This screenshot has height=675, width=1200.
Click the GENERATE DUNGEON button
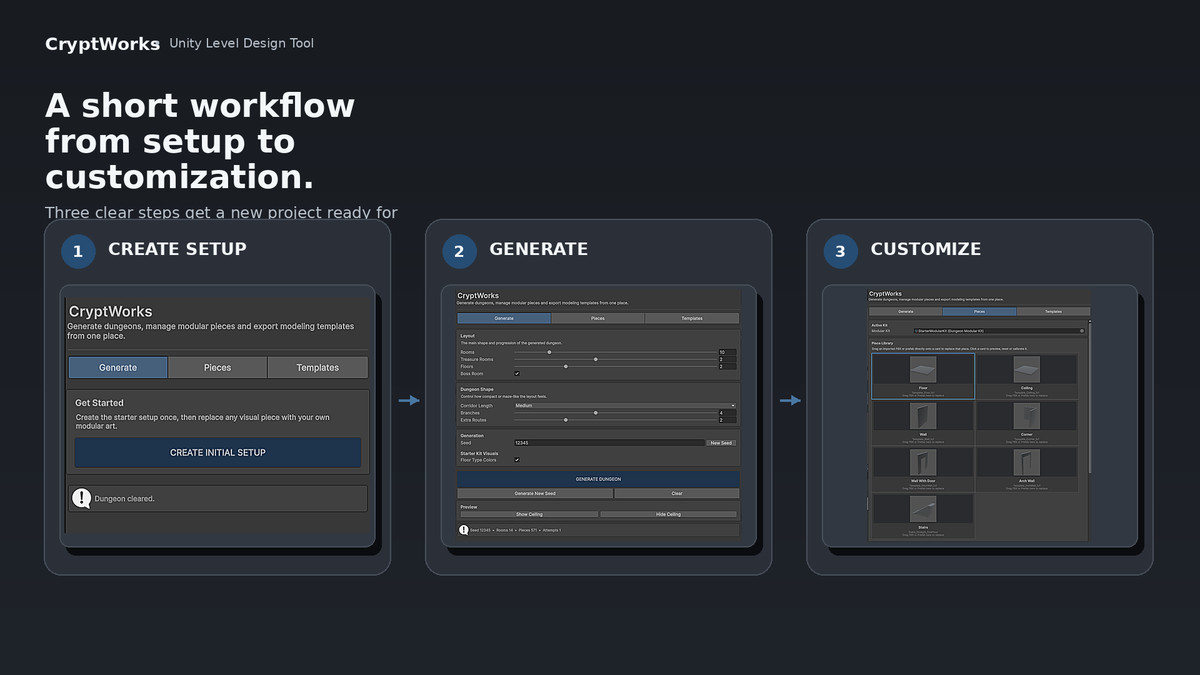pyautogui.click(x=598, y=479)
